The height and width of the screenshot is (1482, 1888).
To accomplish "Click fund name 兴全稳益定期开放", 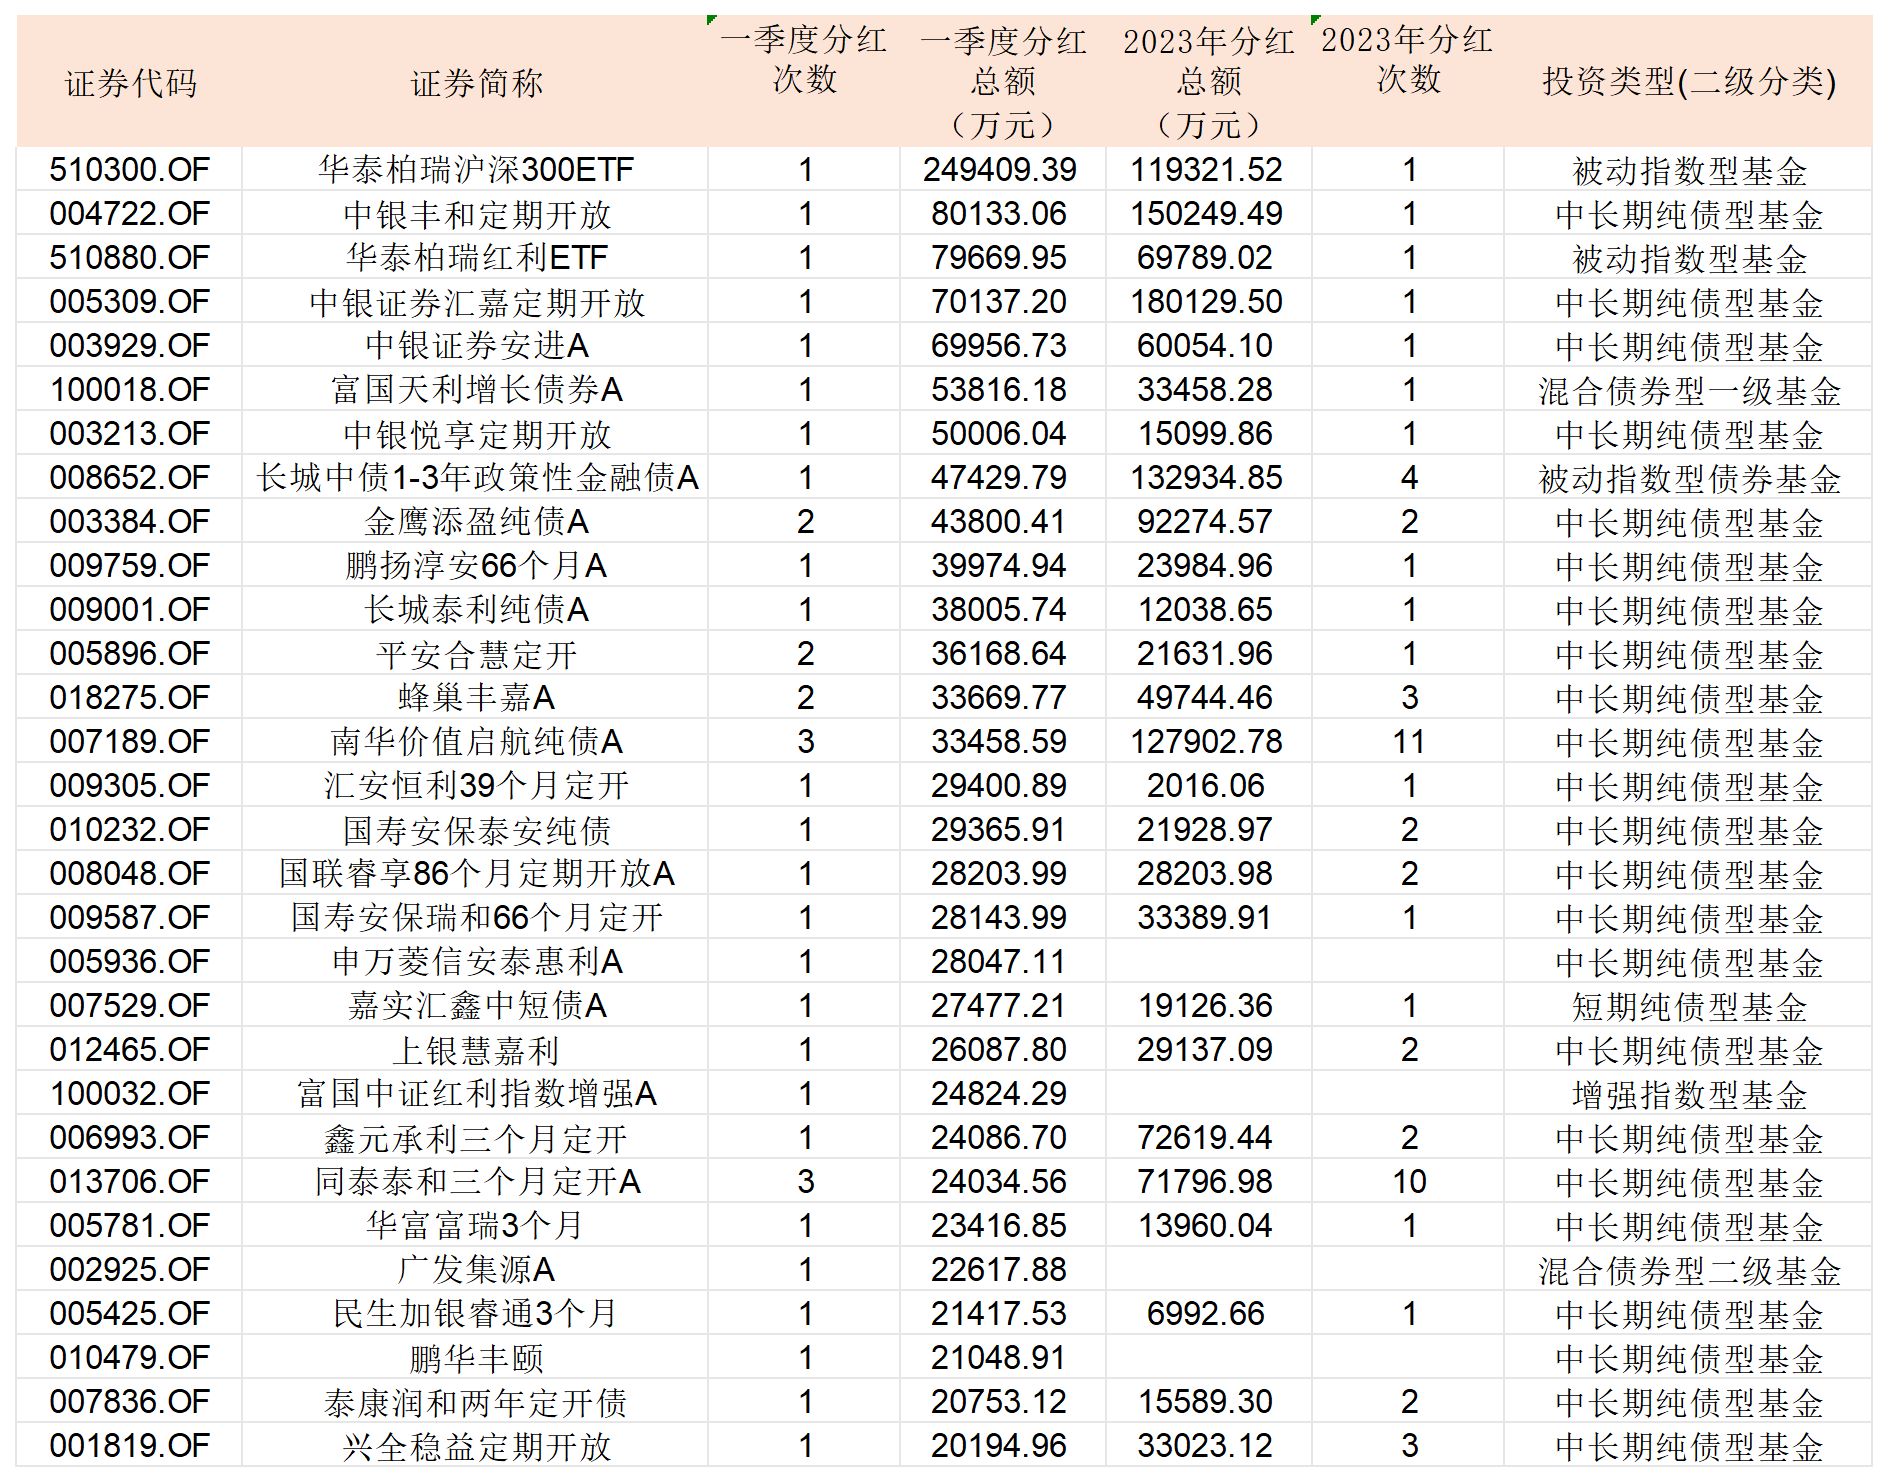I will (x=476, y=1446).
